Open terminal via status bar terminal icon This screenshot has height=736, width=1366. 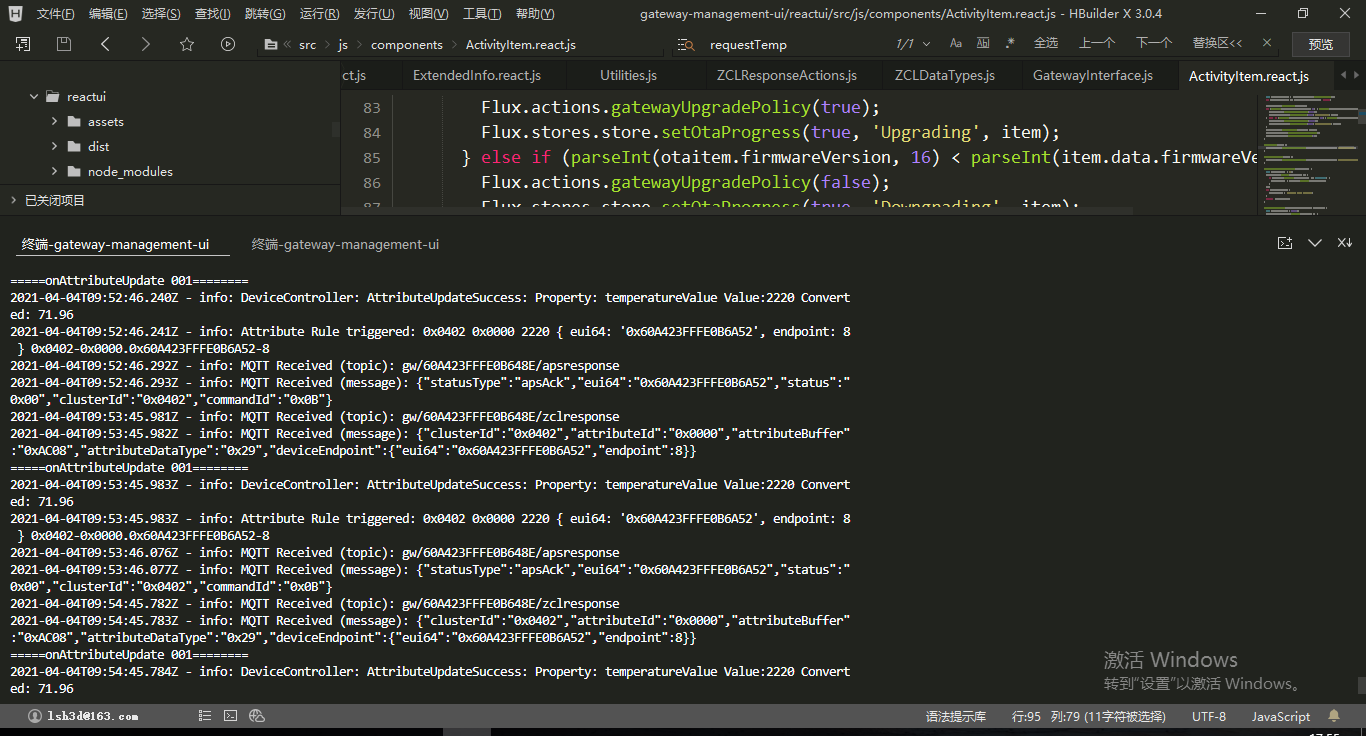[x=231, y=716]
